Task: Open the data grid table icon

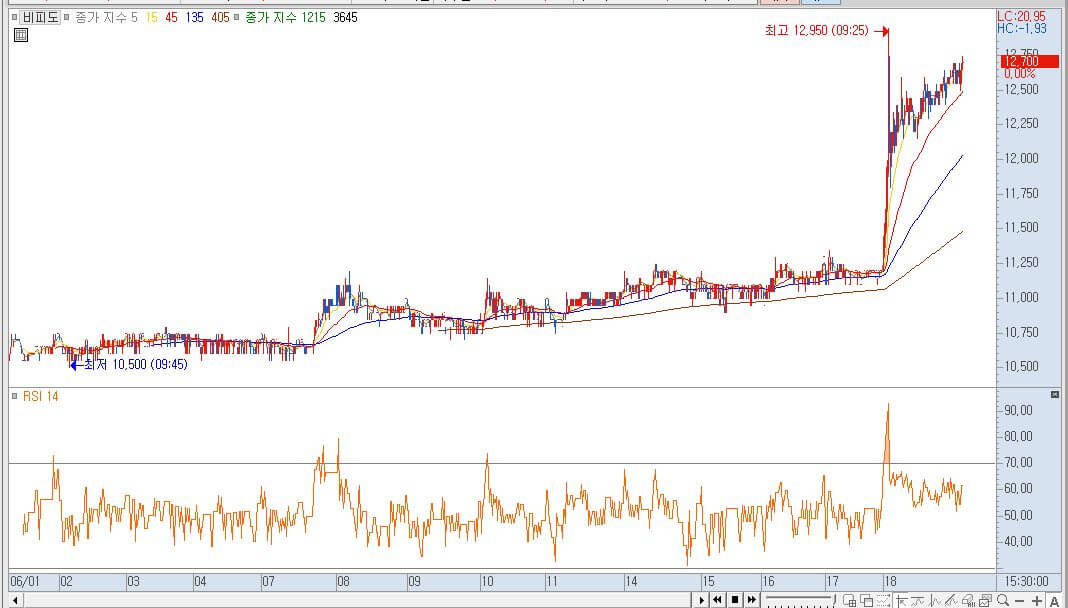Action: coord(21,35)
